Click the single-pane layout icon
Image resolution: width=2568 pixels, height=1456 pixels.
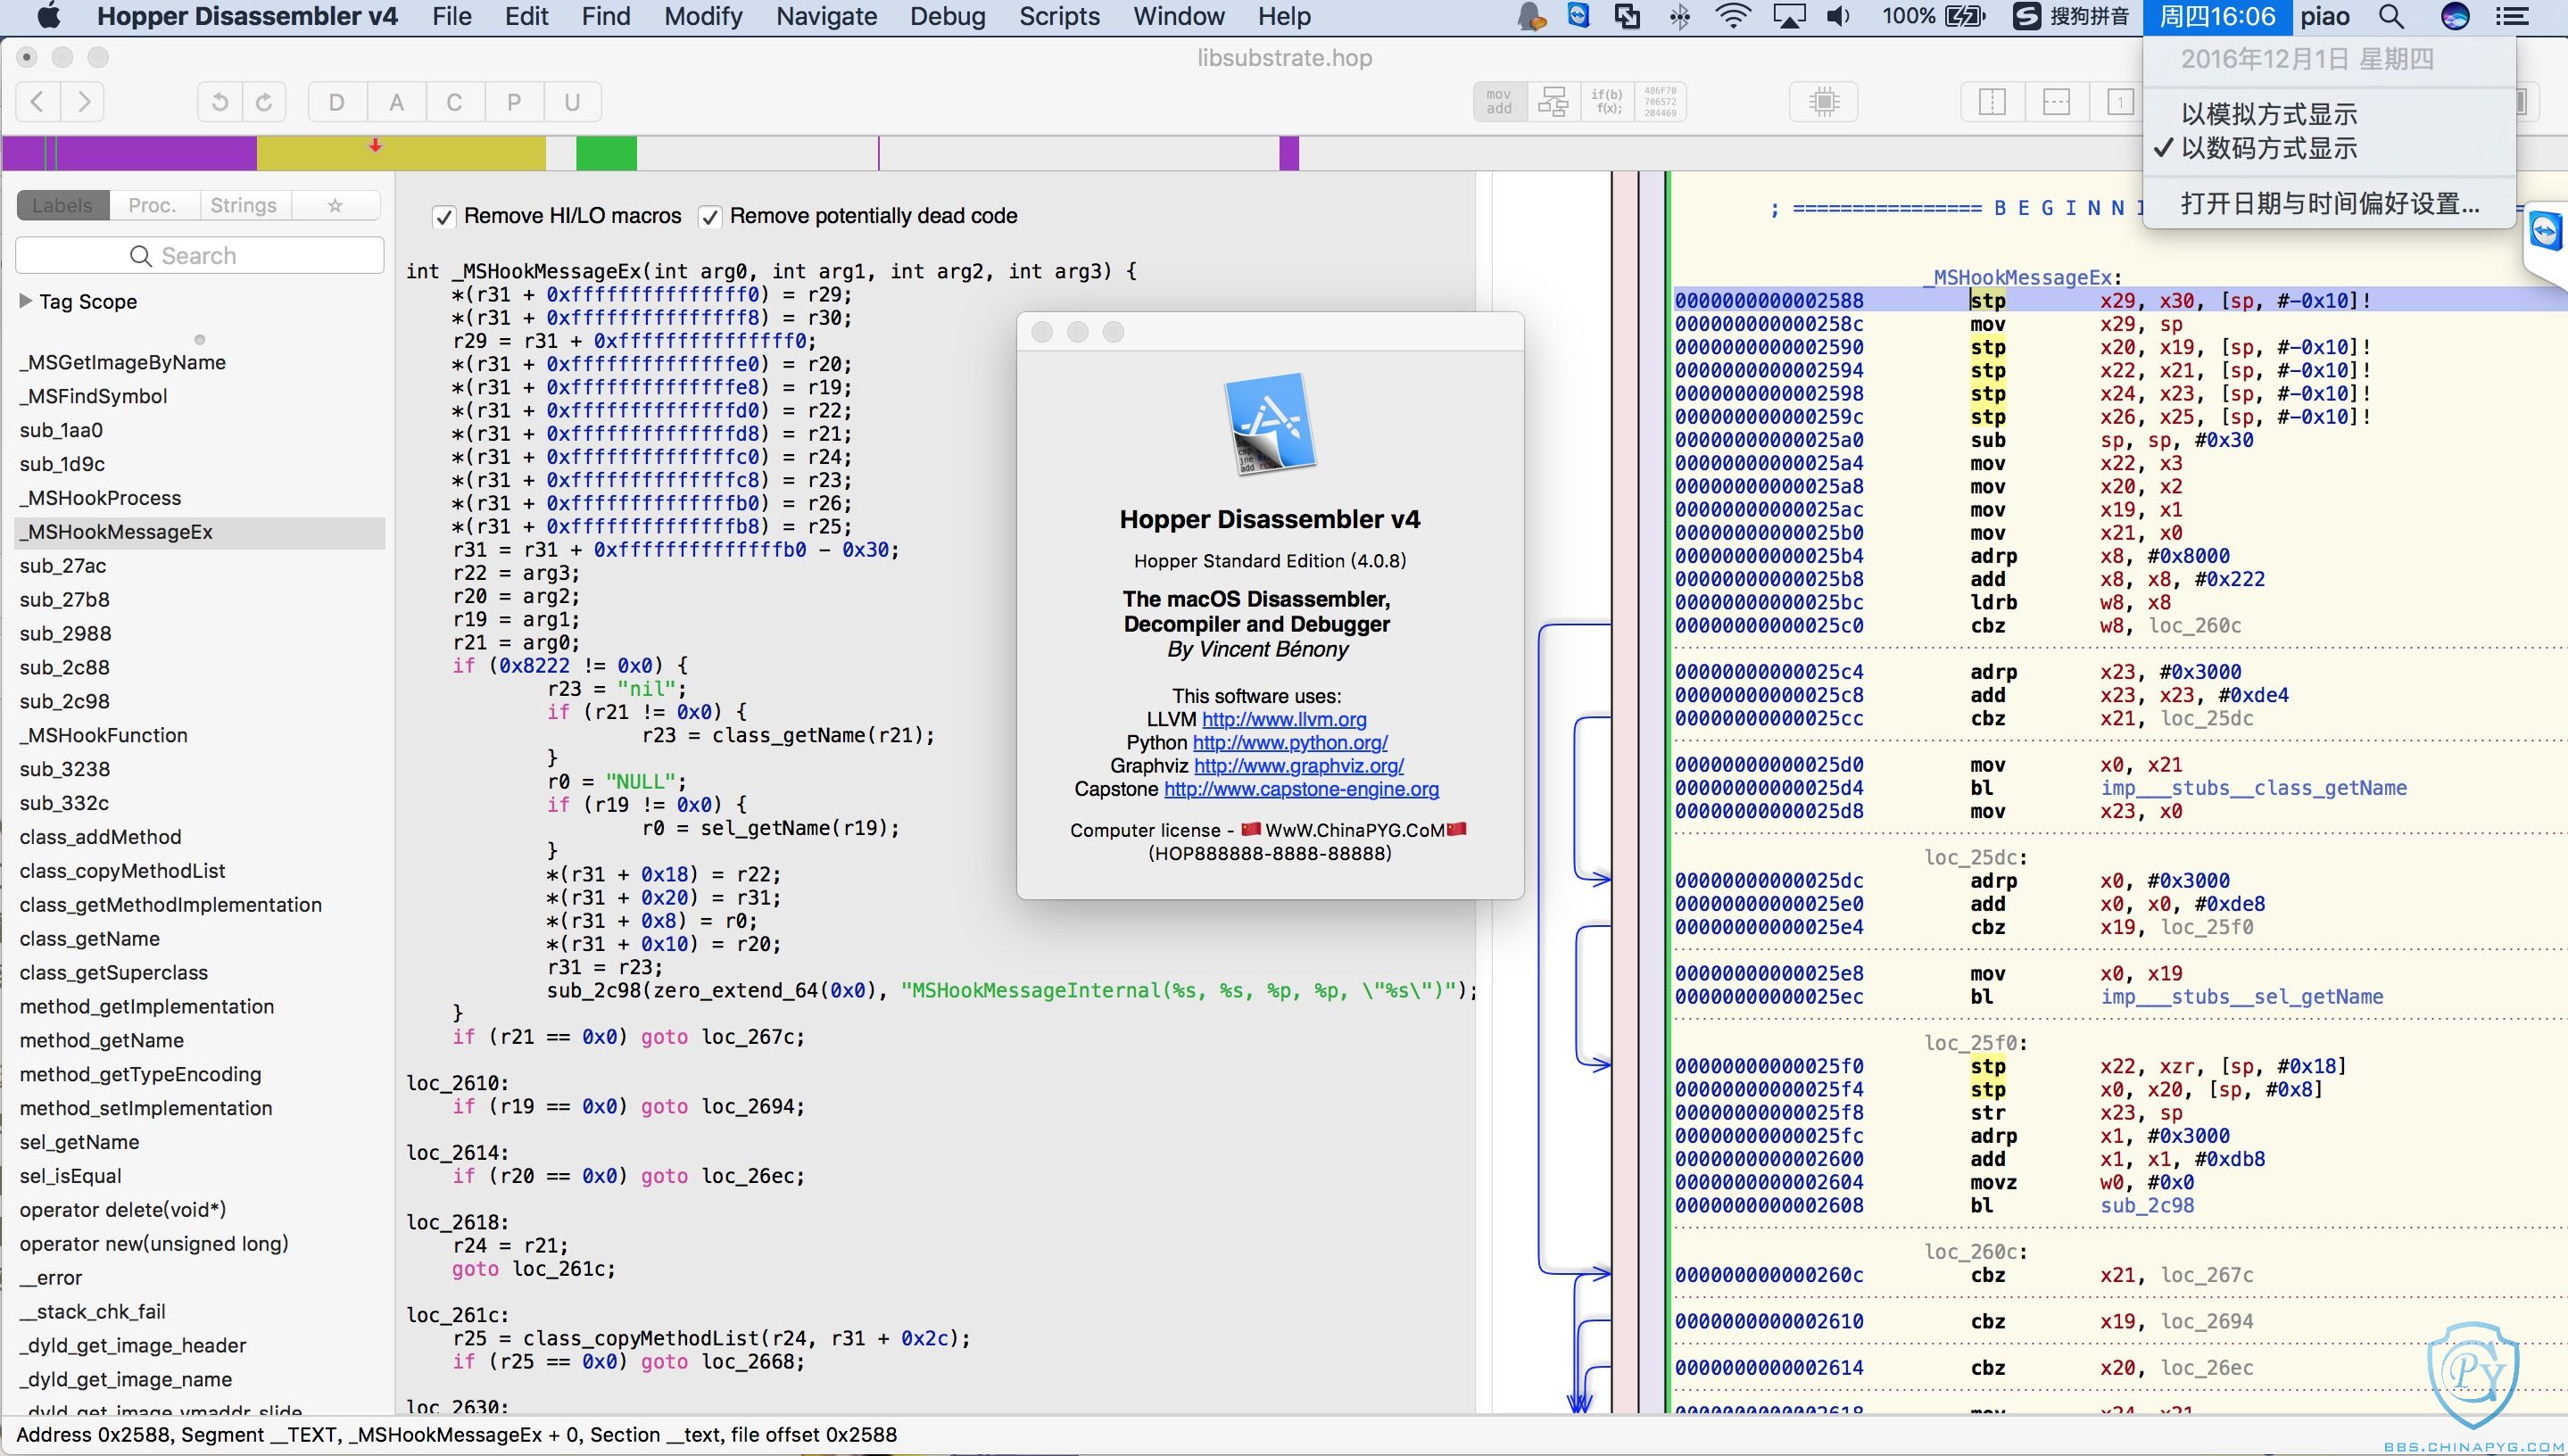point(2118,102)
